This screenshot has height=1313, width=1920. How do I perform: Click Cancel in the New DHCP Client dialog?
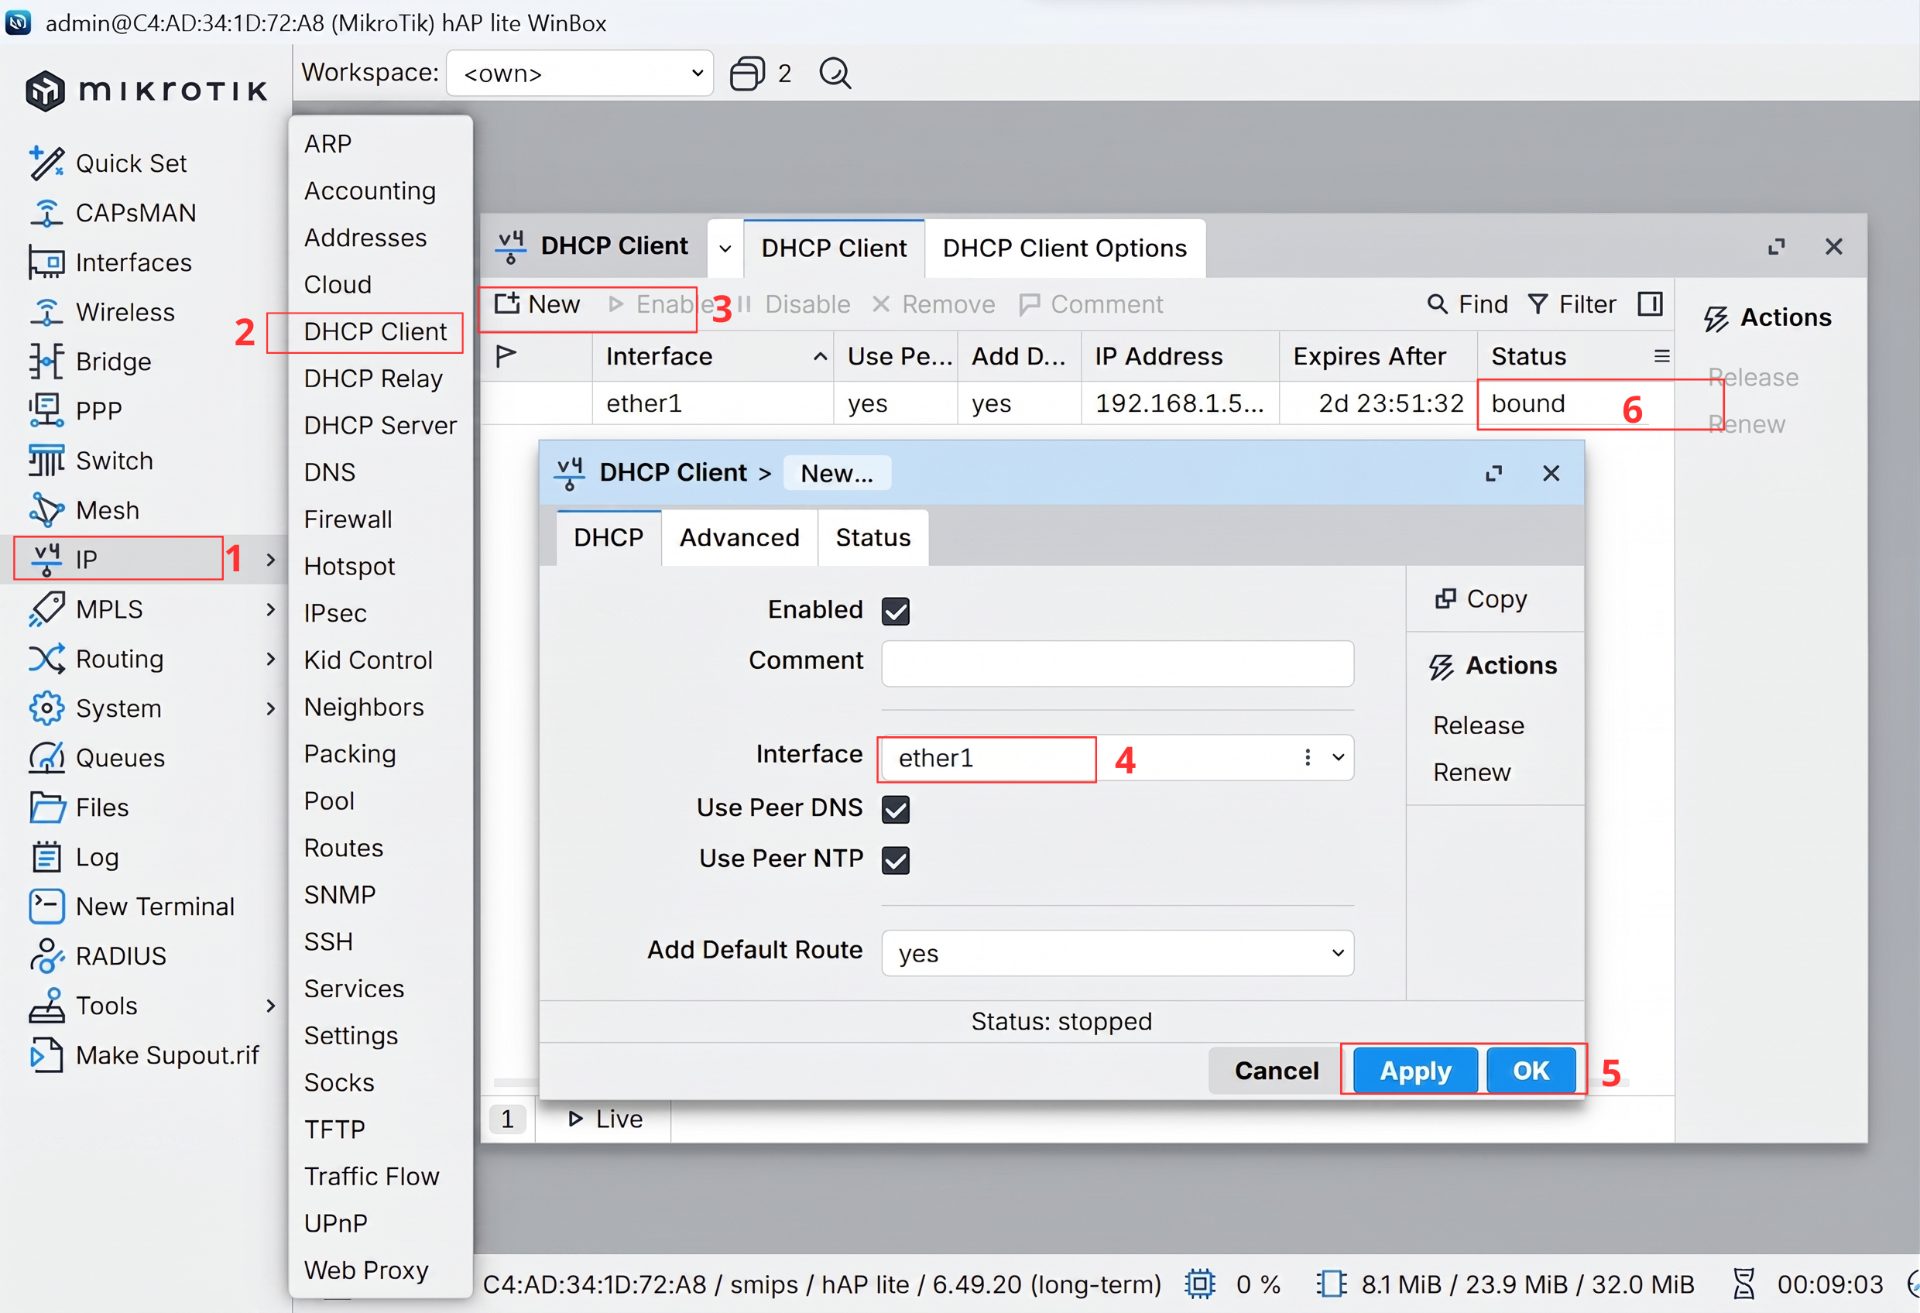click(1276, 1071)
